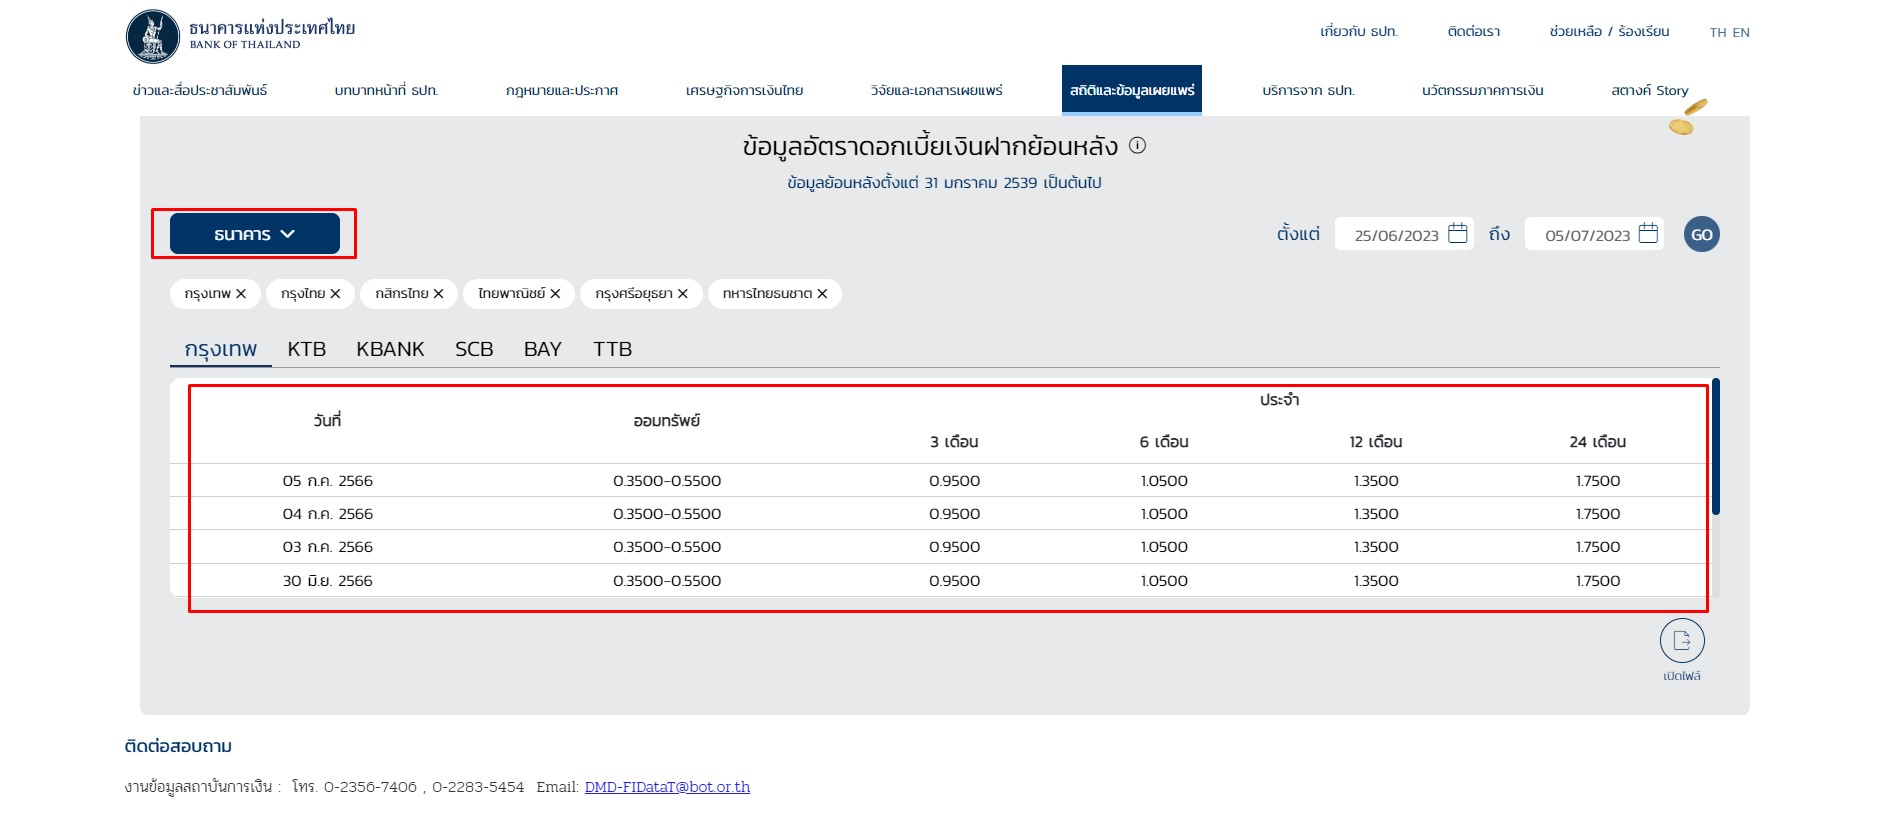Open นวัตกรรมภาคการเงิน menu
The image size is (1889, 816).
click(x=1483, y=90)
